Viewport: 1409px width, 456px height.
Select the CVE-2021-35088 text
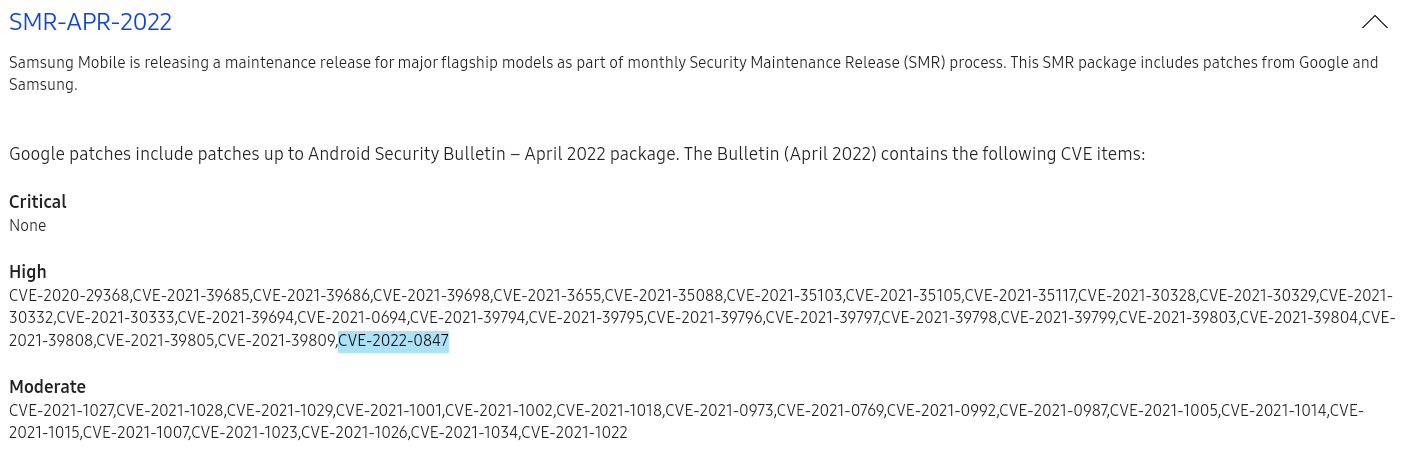click(665, 295)
